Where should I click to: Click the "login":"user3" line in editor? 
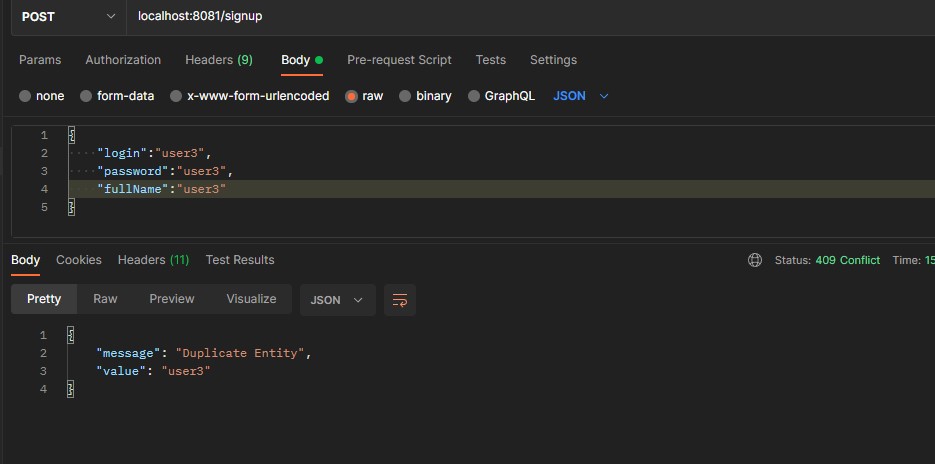pyautogui.click(x=154, y=153)
